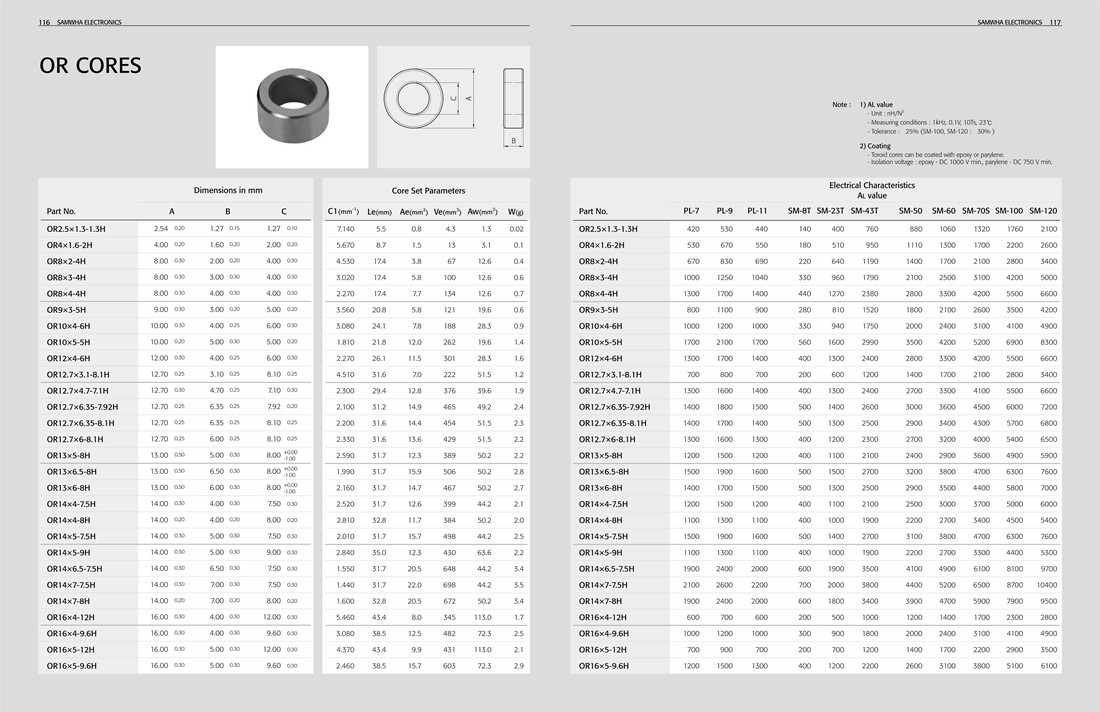The image size is (1100, 712).
Task: Click the OR CORES page title
Action: point(90,66)
